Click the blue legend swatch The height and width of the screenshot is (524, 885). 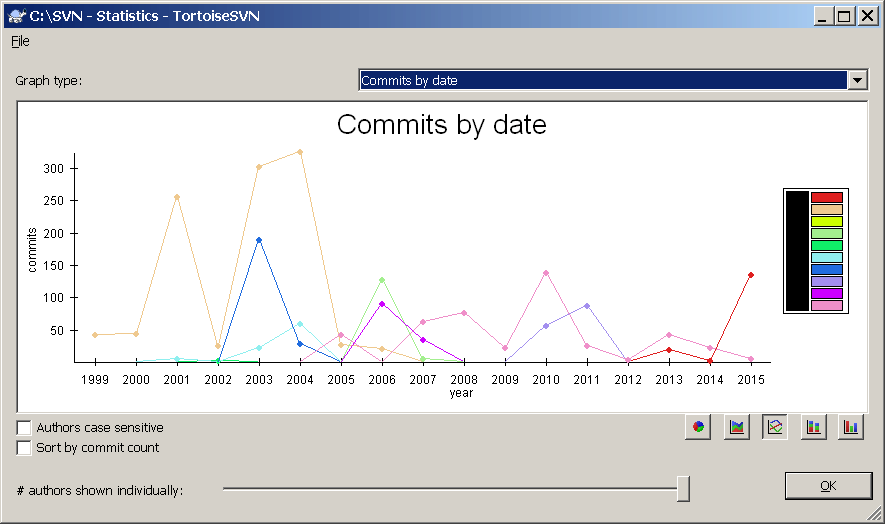[x=826, y=269]
